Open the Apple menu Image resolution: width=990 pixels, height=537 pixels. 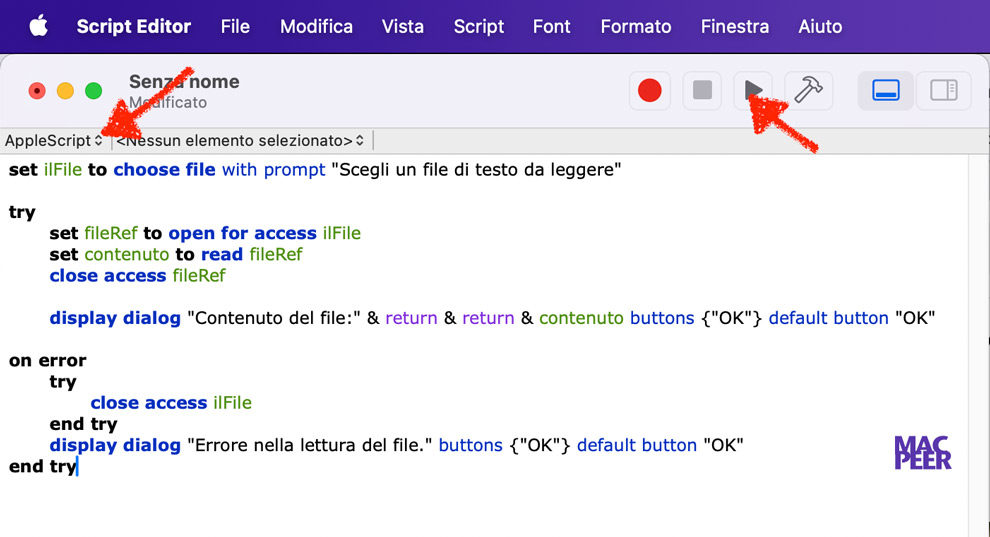tap(38, 27)
